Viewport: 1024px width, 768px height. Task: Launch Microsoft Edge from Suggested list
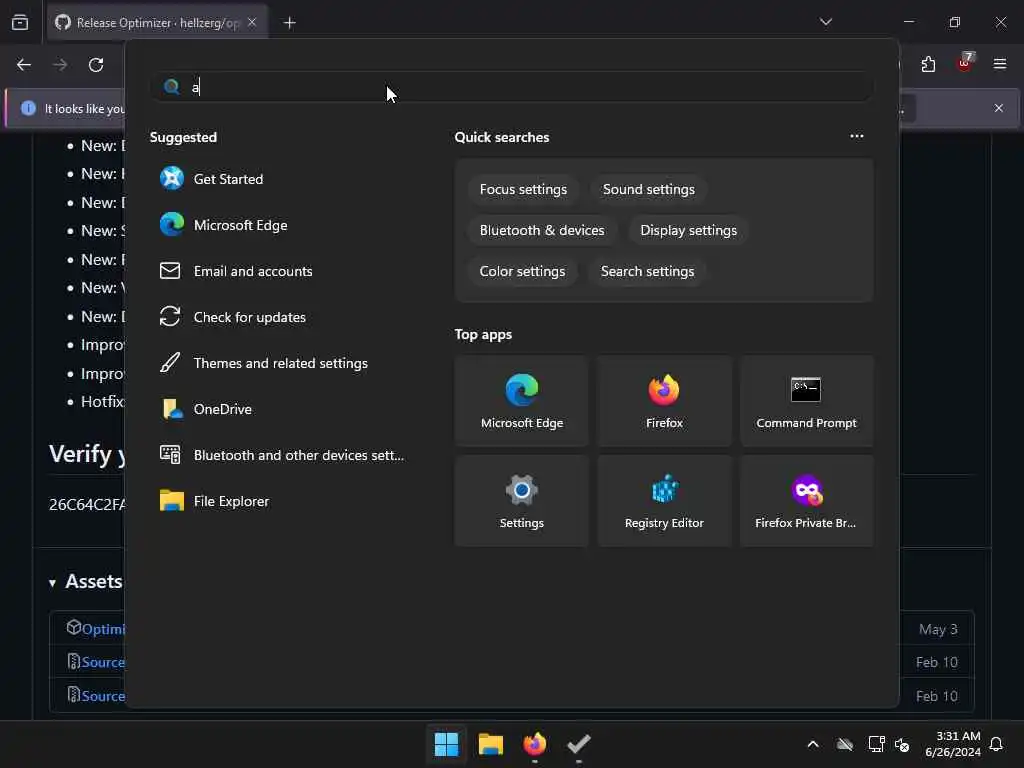pyautogui.click(x=281, y=225)
